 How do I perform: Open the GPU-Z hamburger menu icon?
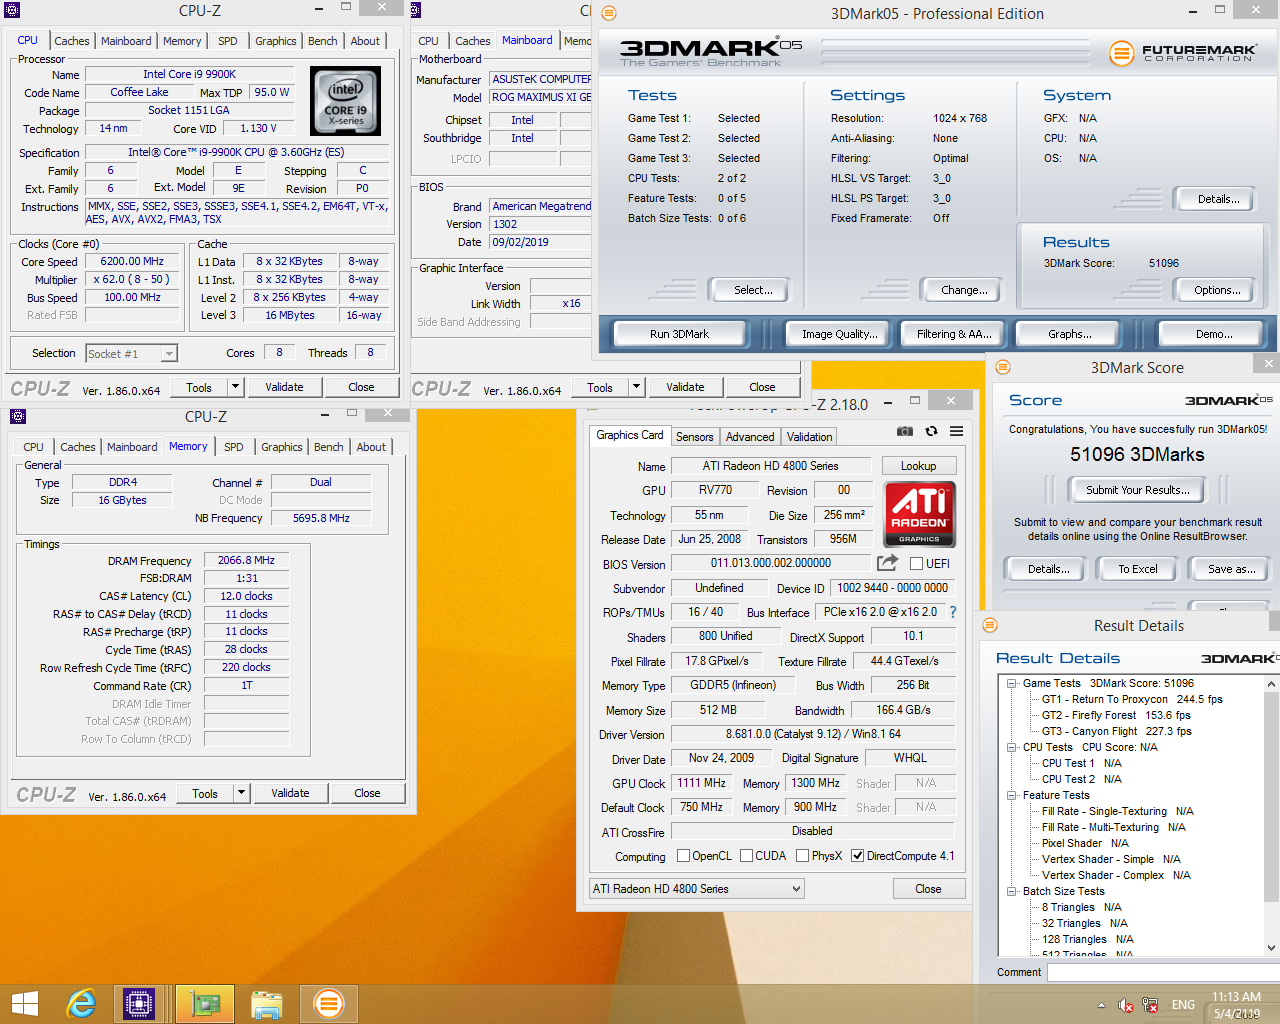(x=956, y=431)
